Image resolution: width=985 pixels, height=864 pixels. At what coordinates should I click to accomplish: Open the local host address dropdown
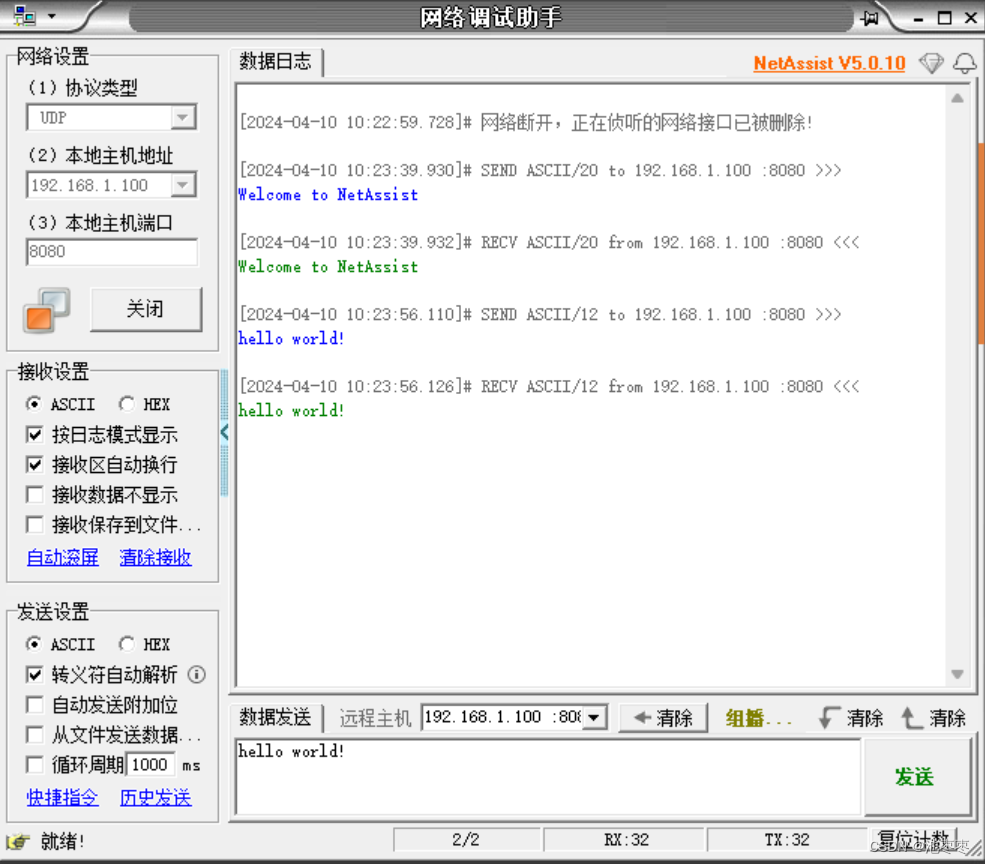click(x=183, y=185)
